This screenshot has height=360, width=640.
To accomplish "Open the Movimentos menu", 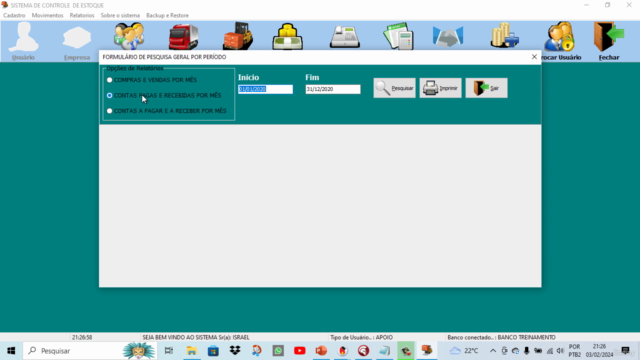I will point(47,16).
